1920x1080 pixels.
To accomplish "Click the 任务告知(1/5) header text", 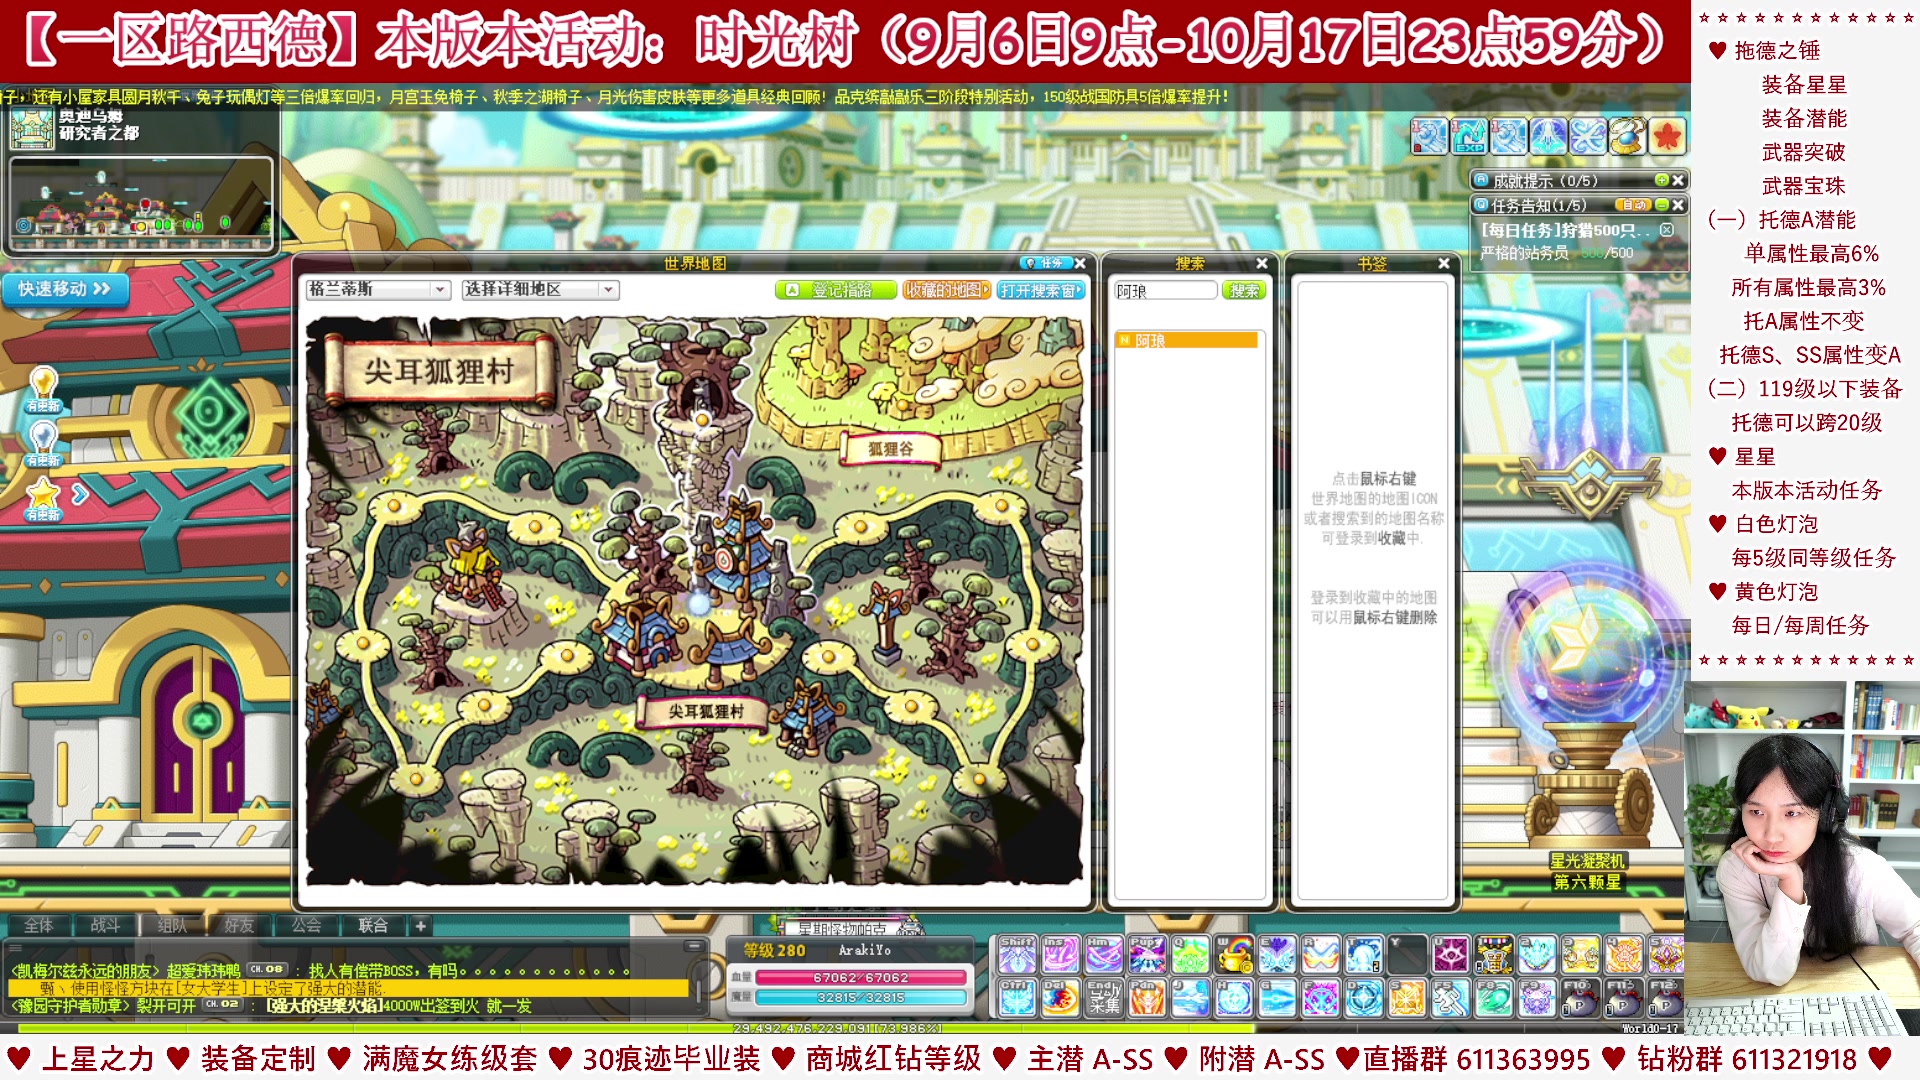I will 1538,205.
